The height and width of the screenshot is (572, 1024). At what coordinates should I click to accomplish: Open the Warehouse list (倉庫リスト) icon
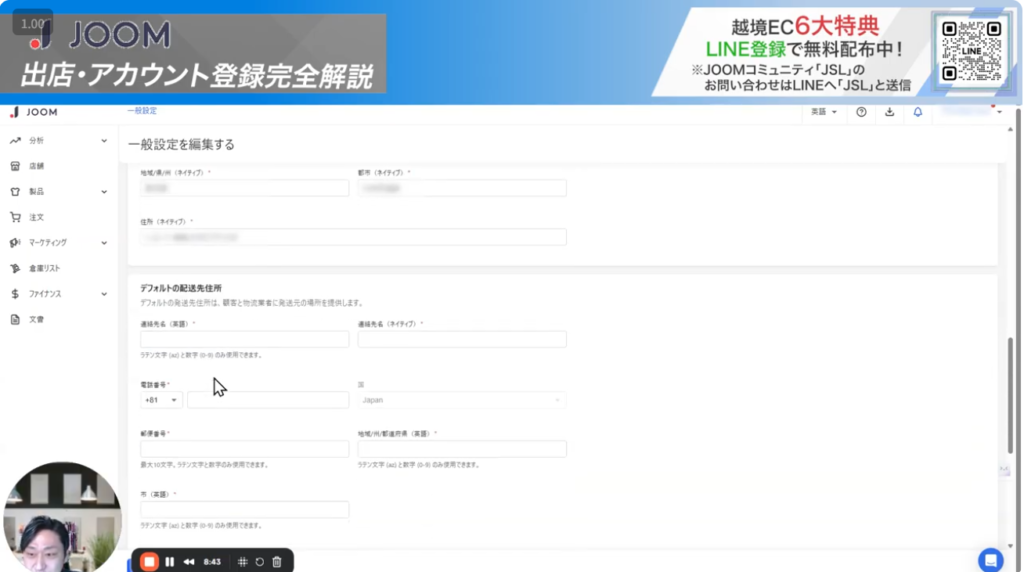pyautogui.click(x=15, y=269)
